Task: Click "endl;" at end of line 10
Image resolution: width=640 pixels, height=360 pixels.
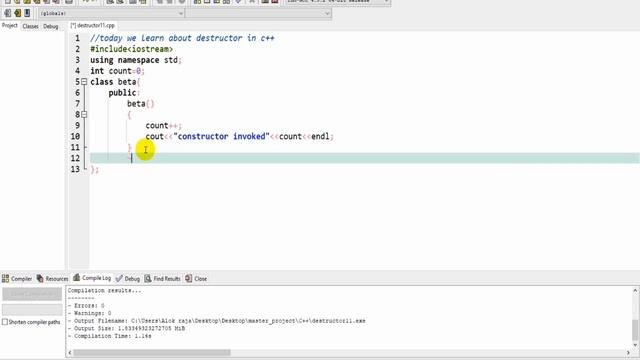Action: 322,136
